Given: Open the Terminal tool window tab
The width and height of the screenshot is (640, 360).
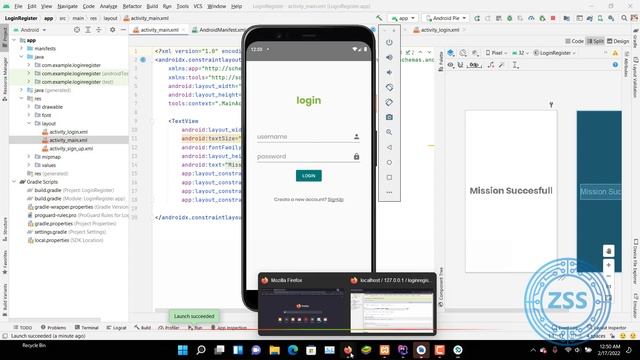Looking at the screenshot, I should (87, 327).
